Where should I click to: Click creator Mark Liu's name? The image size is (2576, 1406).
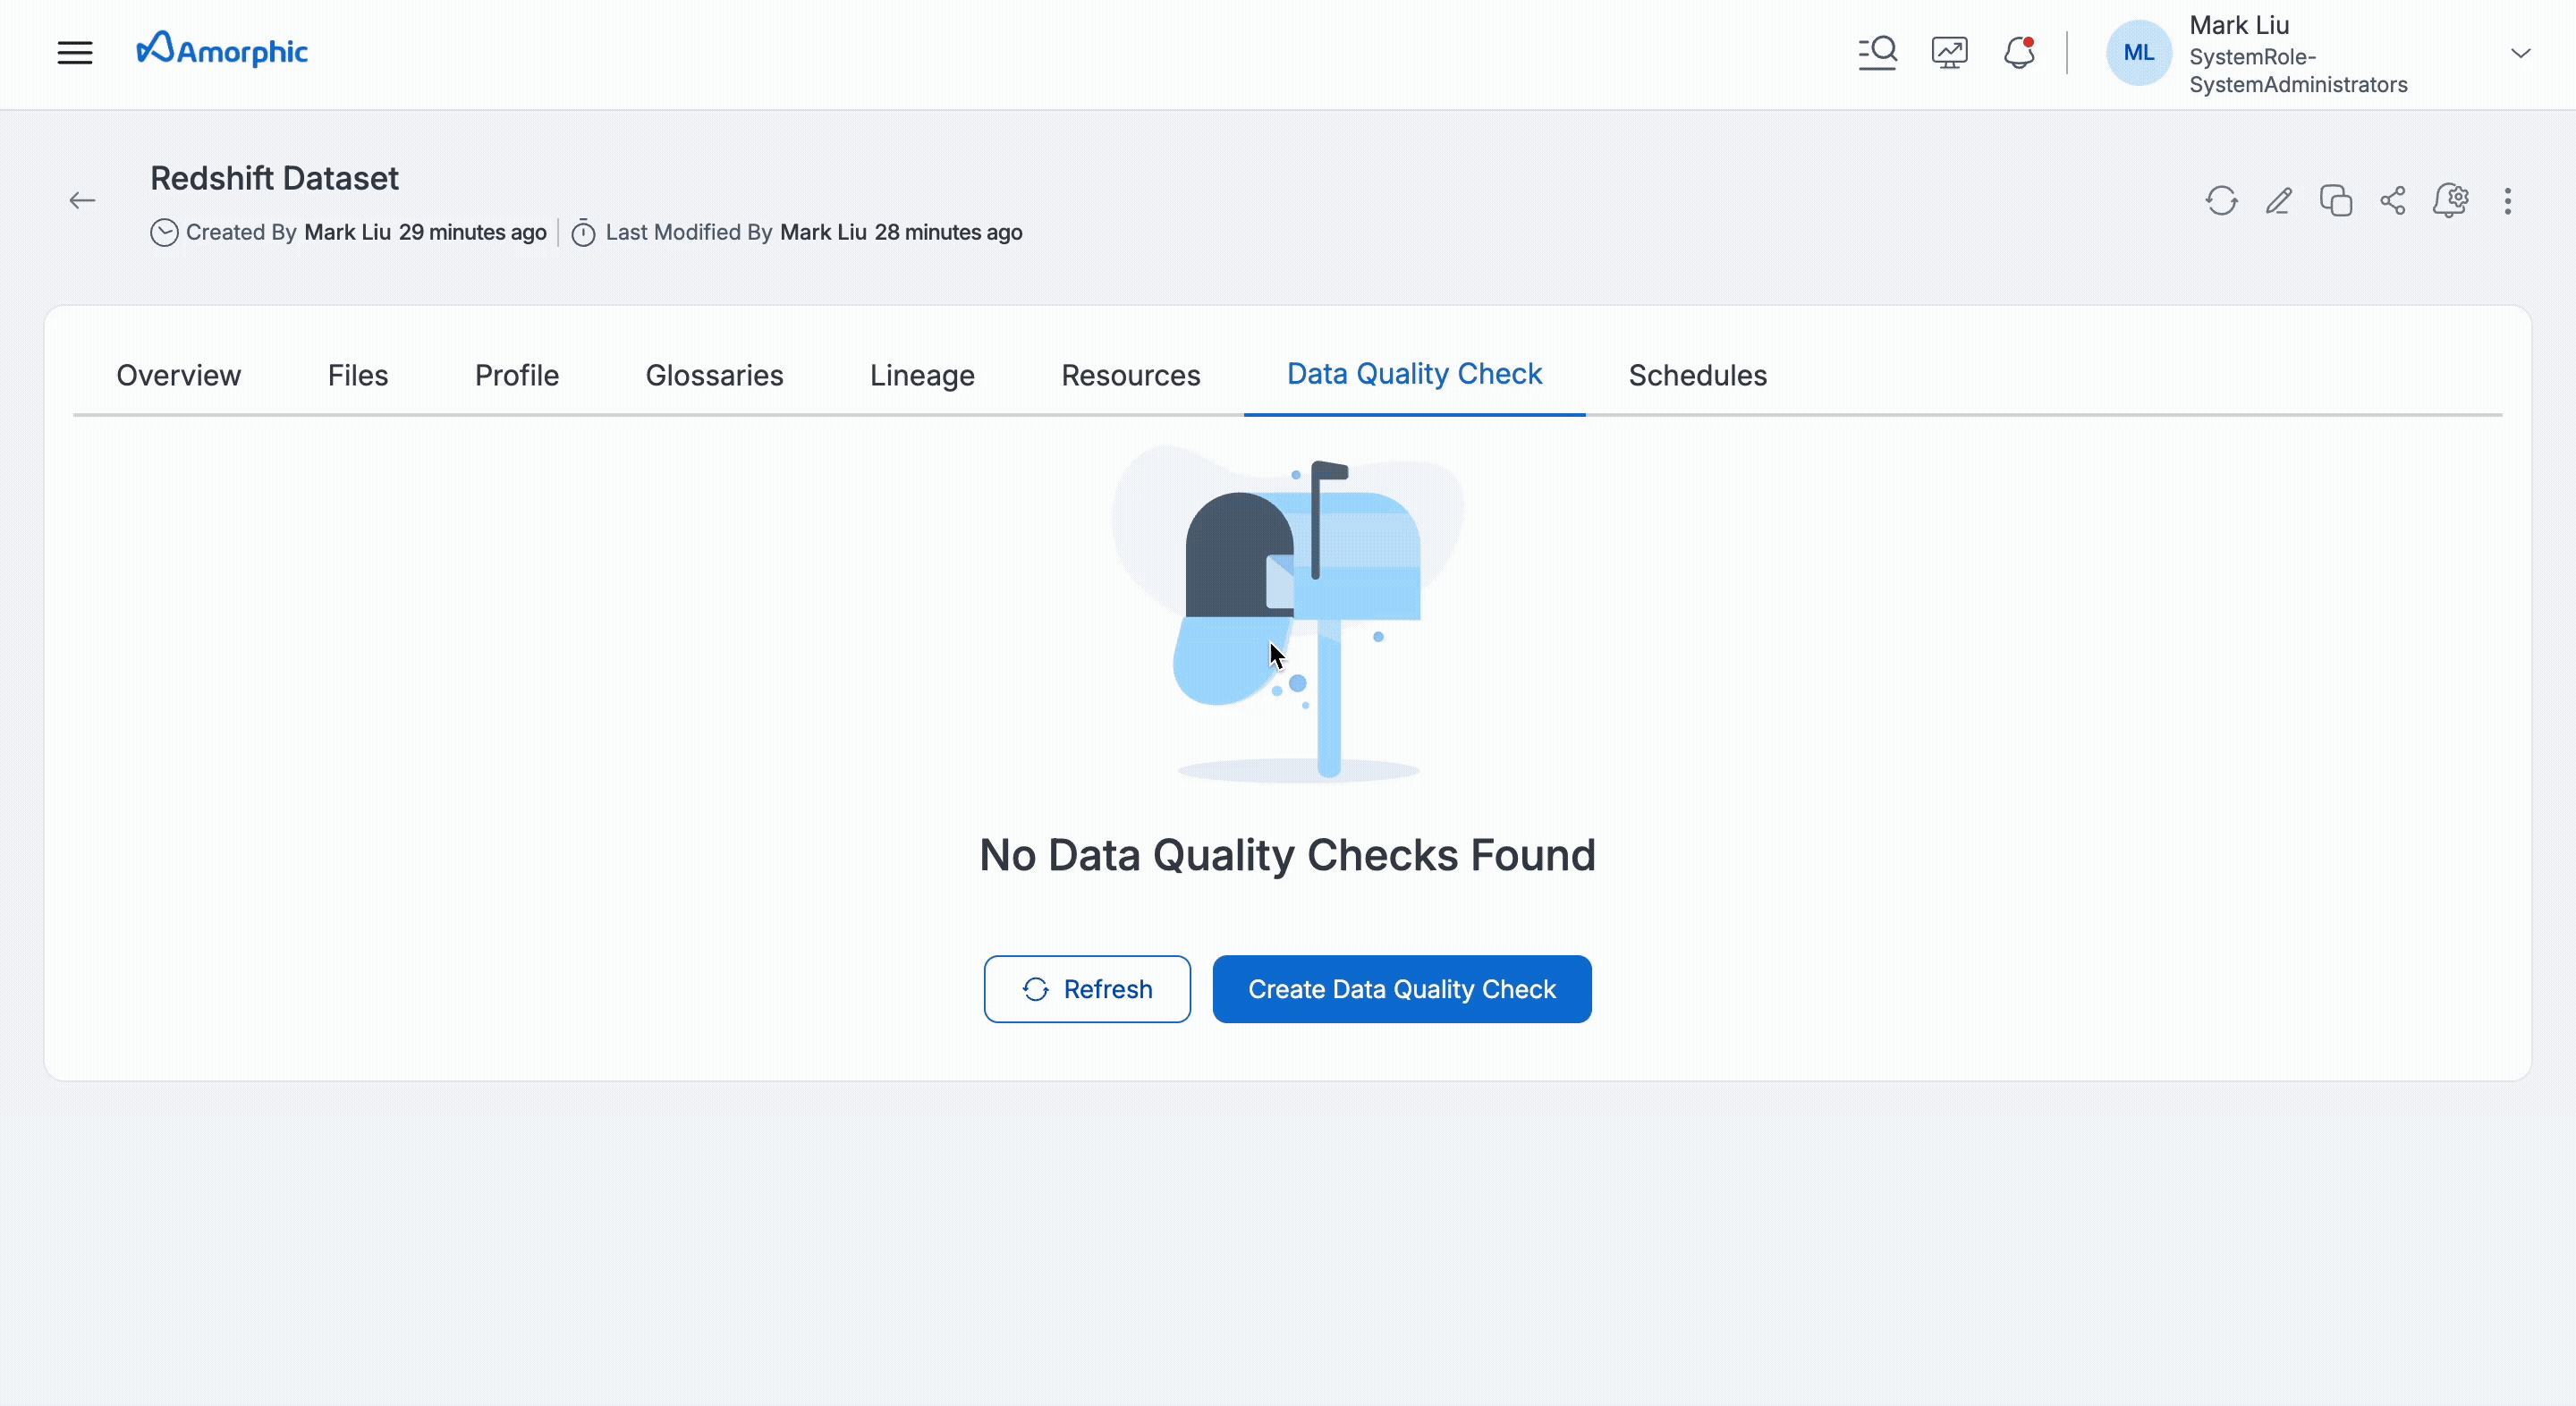tap(346, 232)
